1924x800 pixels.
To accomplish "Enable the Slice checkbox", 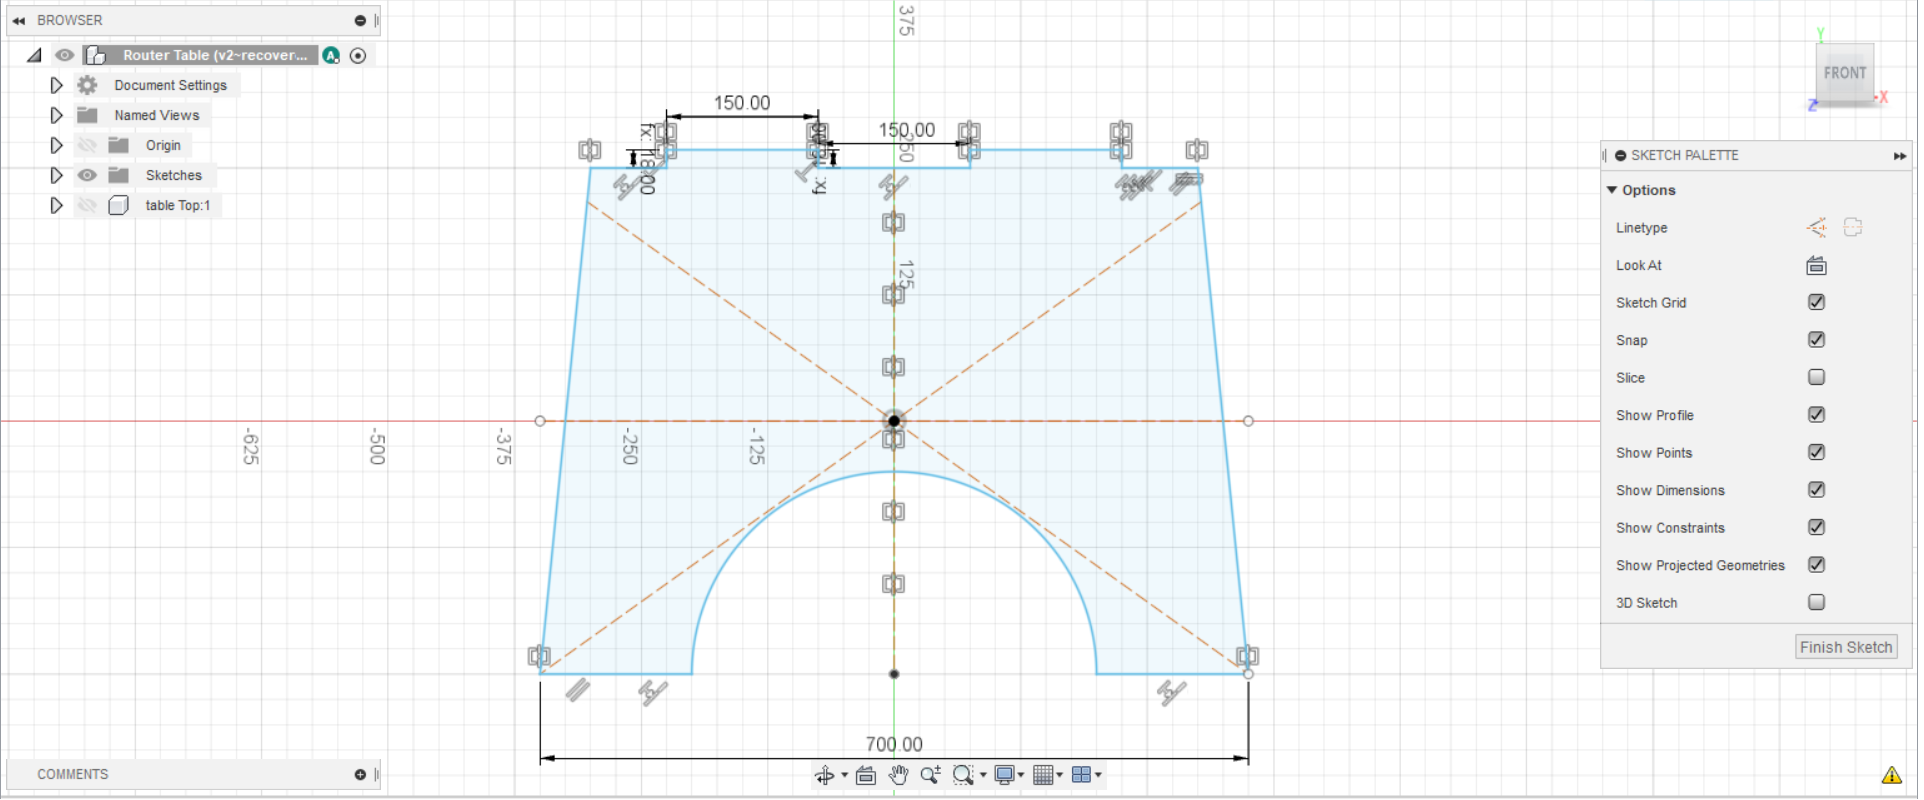I will point(1816,377).
